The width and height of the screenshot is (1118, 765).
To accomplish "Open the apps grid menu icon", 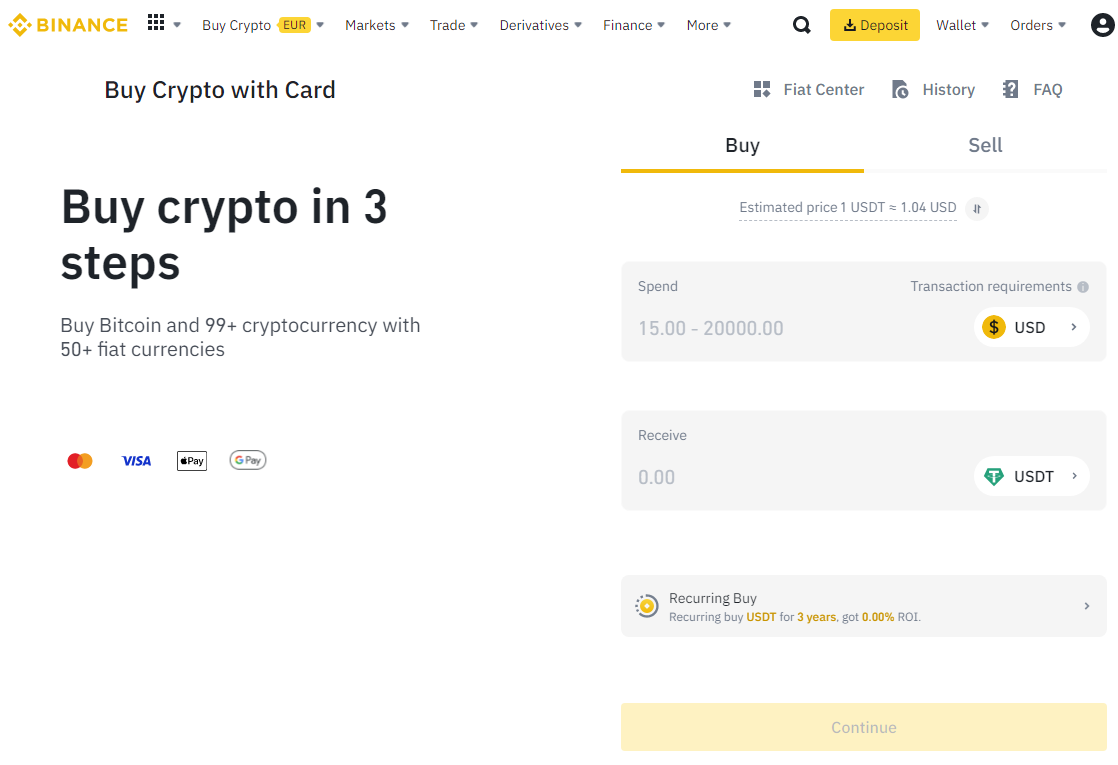I will pyautogui.click(x=156, y=23).
